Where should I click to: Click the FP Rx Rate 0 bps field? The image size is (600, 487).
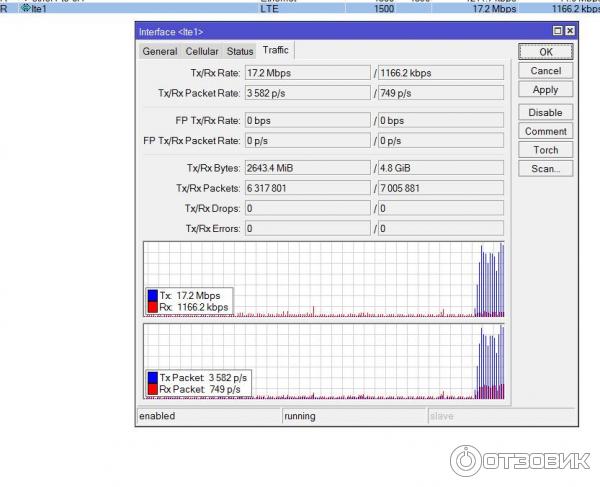pos(441,121)
